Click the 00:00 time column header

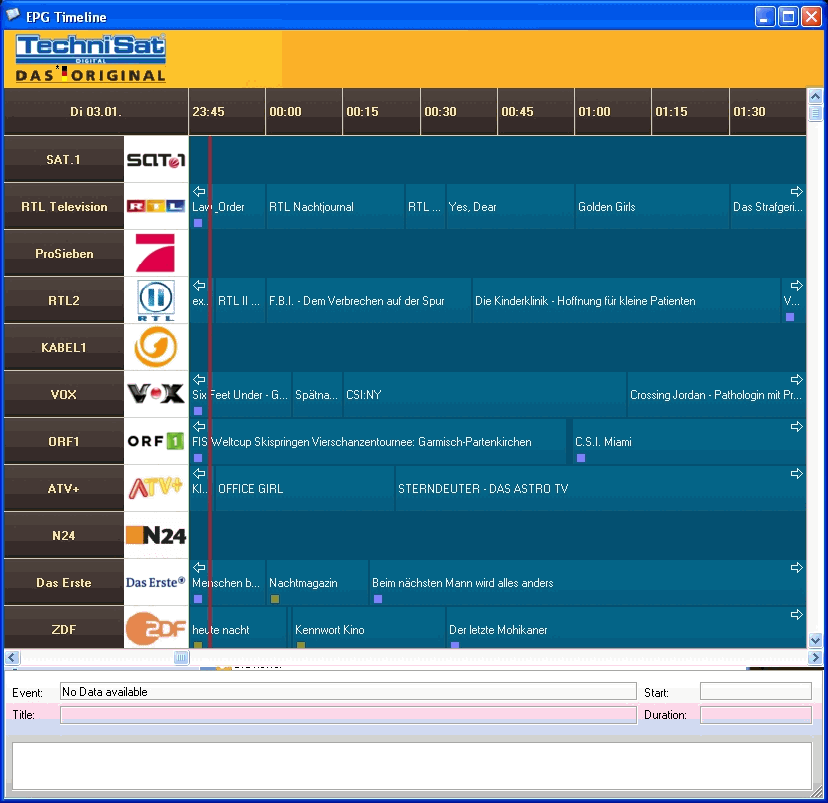coord(304,111)
